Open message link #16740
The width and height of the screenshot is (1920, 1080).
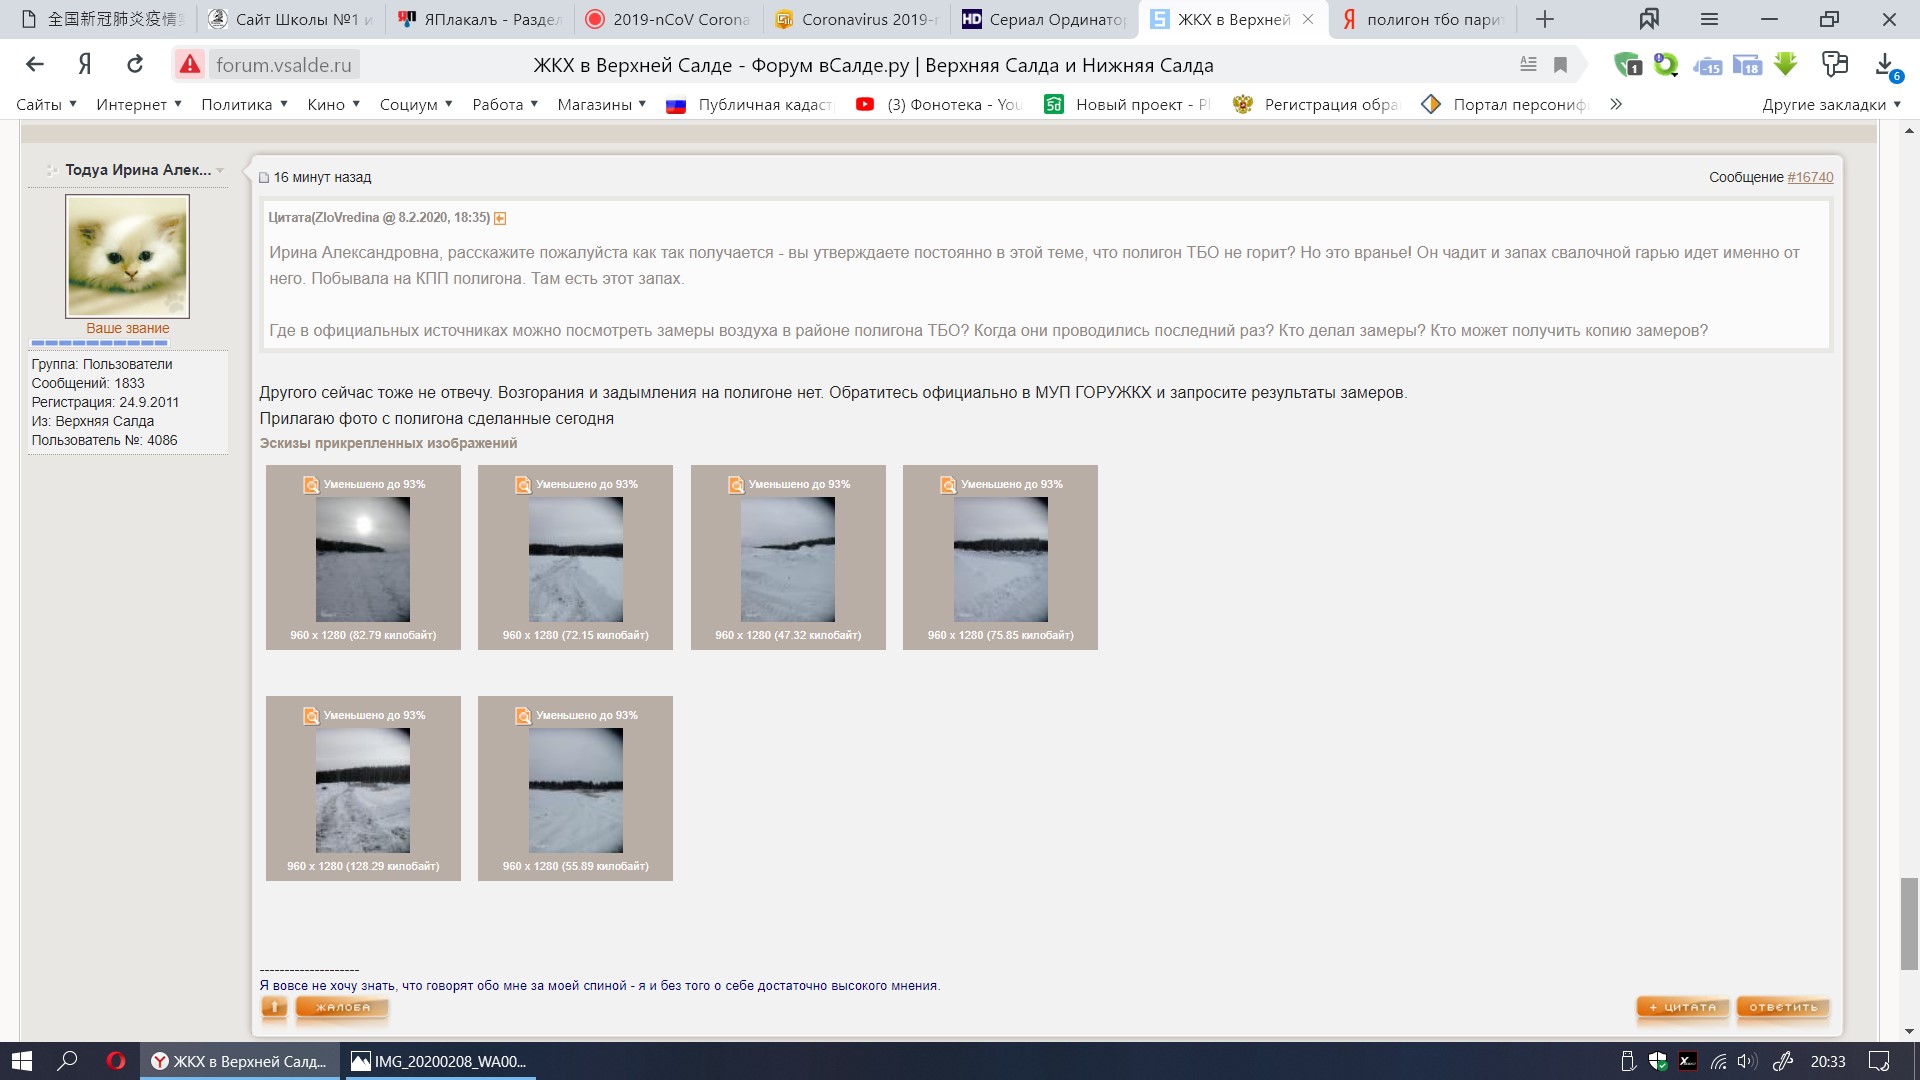click(x=1810, y=177)
